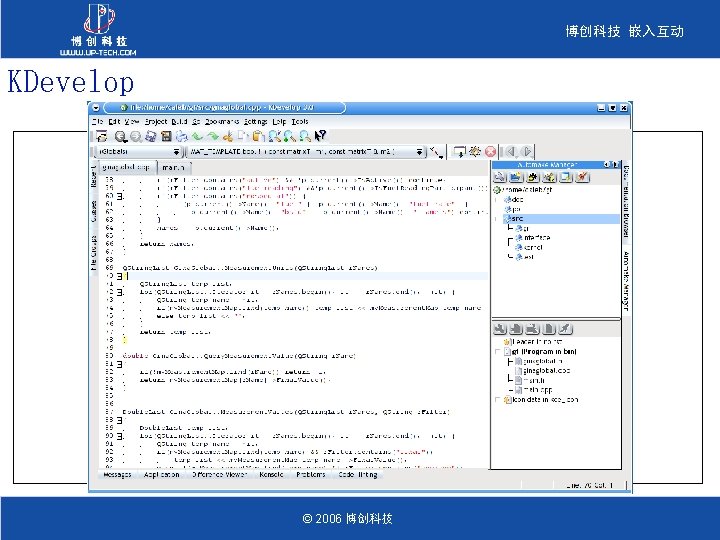
Task: Open the File menu
Action: (97, 122)
